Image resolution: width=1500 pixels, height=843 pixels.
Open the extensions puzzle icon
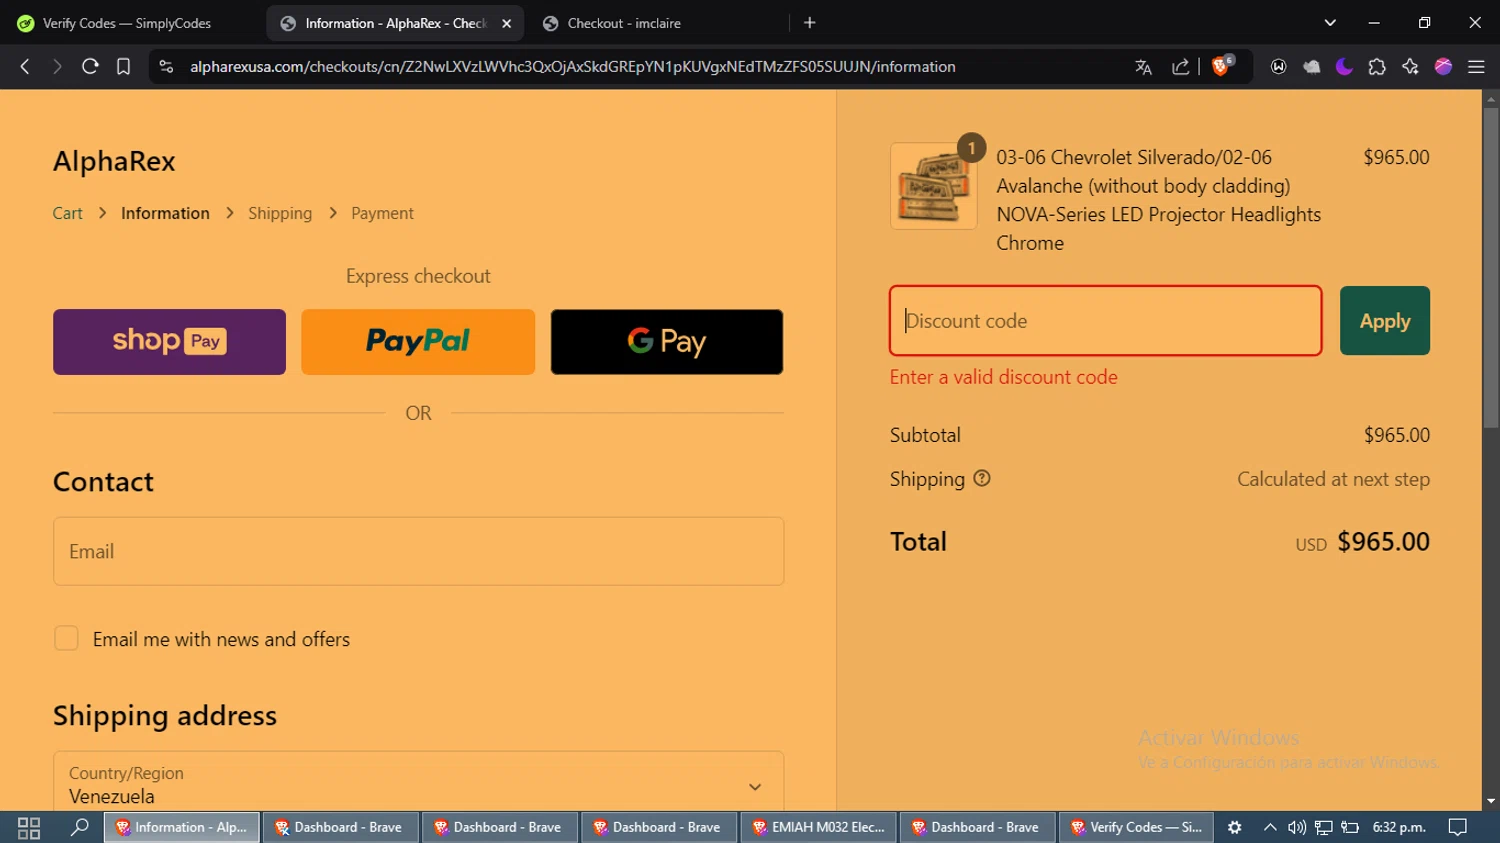(x=1377, y=67)
